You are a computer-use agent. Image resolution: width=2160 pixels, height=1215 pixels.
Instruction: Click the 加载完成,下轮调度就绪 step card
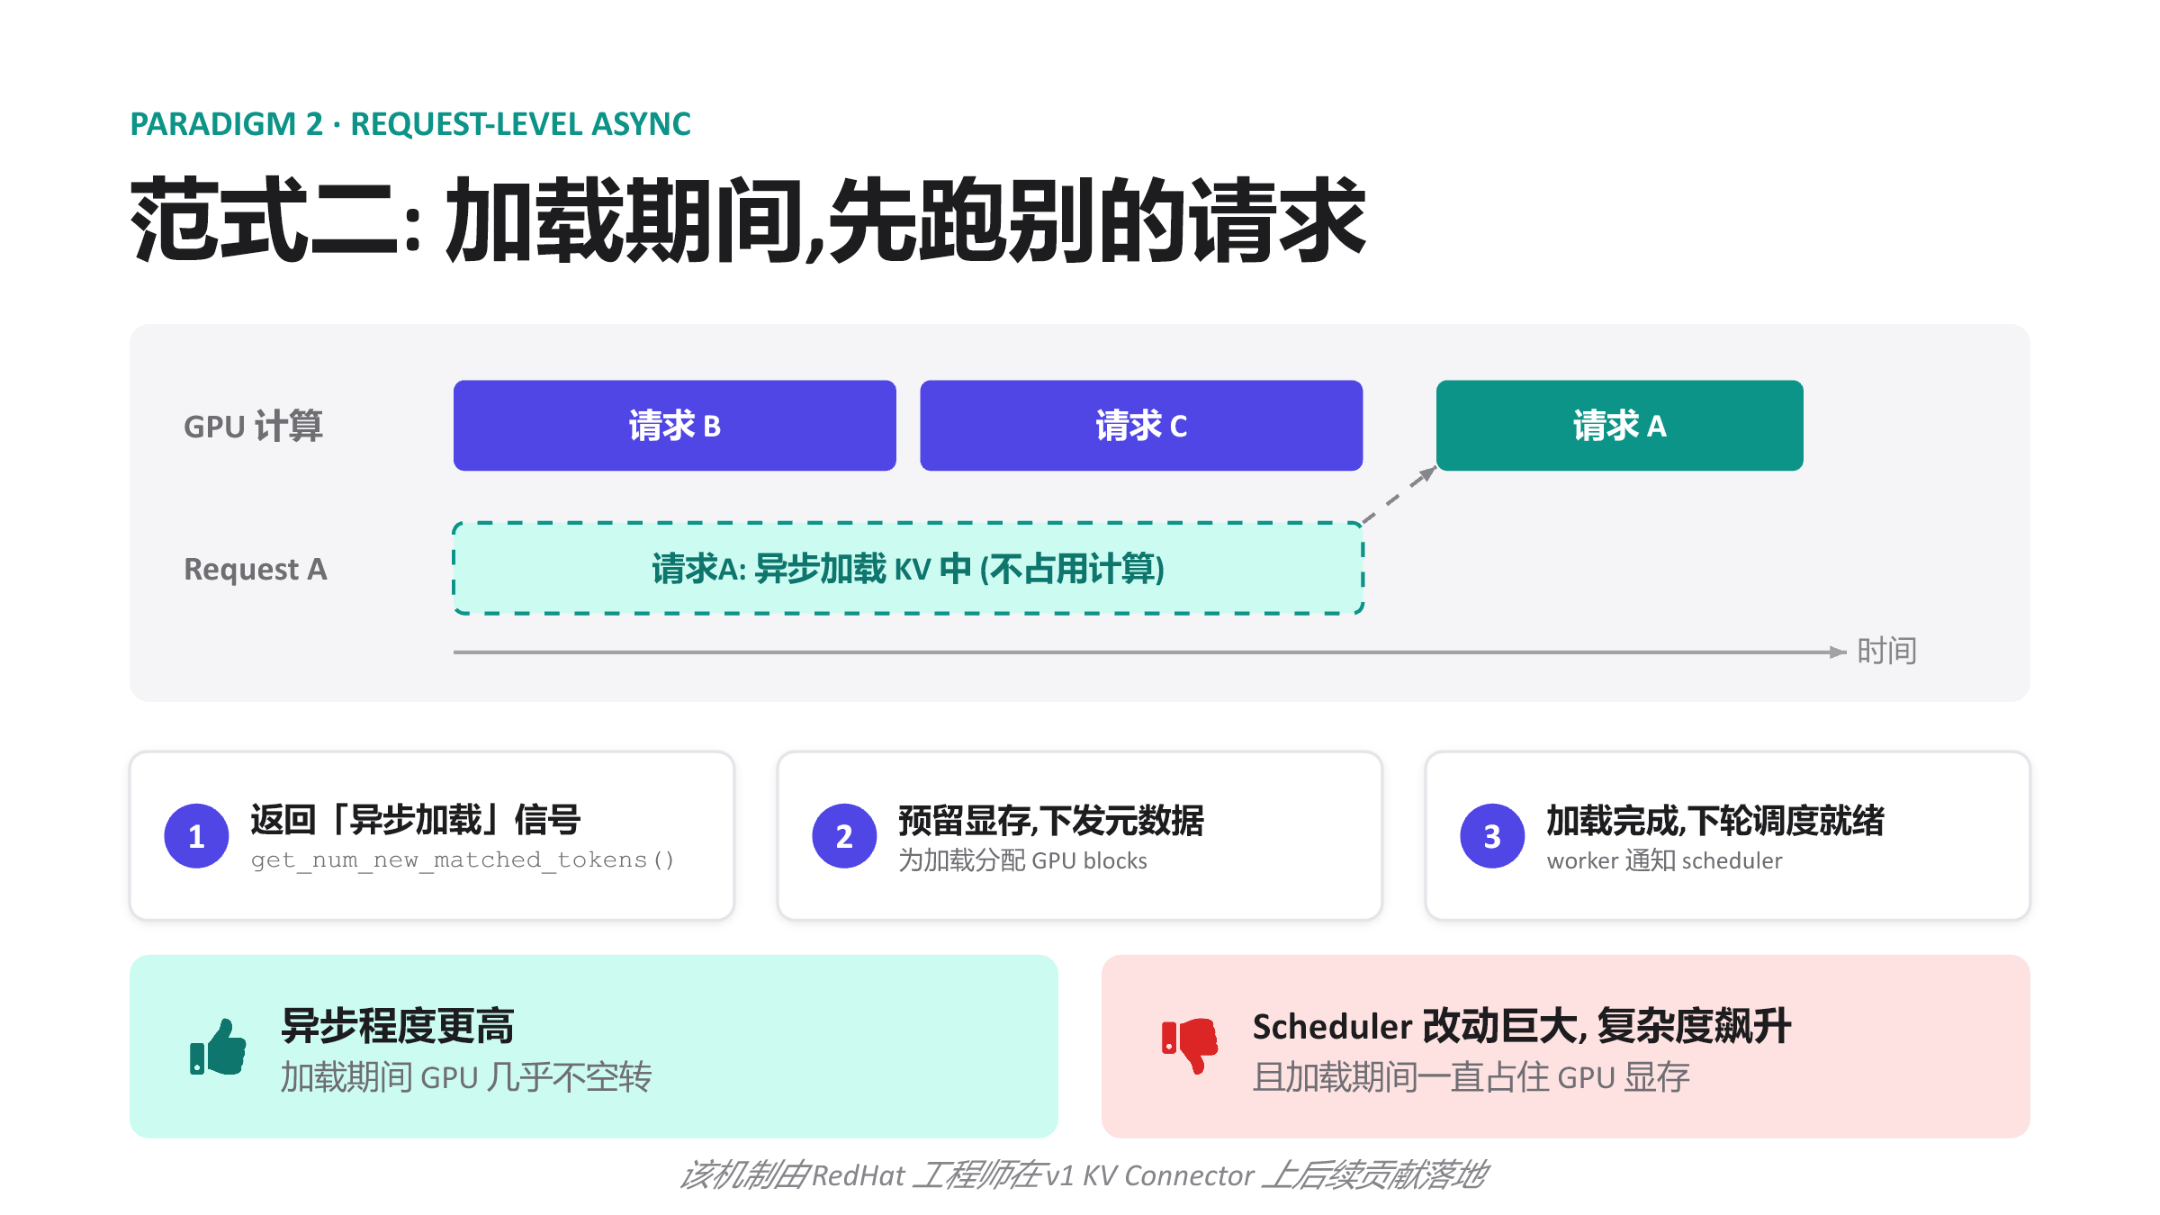[x=1727, y=836]
